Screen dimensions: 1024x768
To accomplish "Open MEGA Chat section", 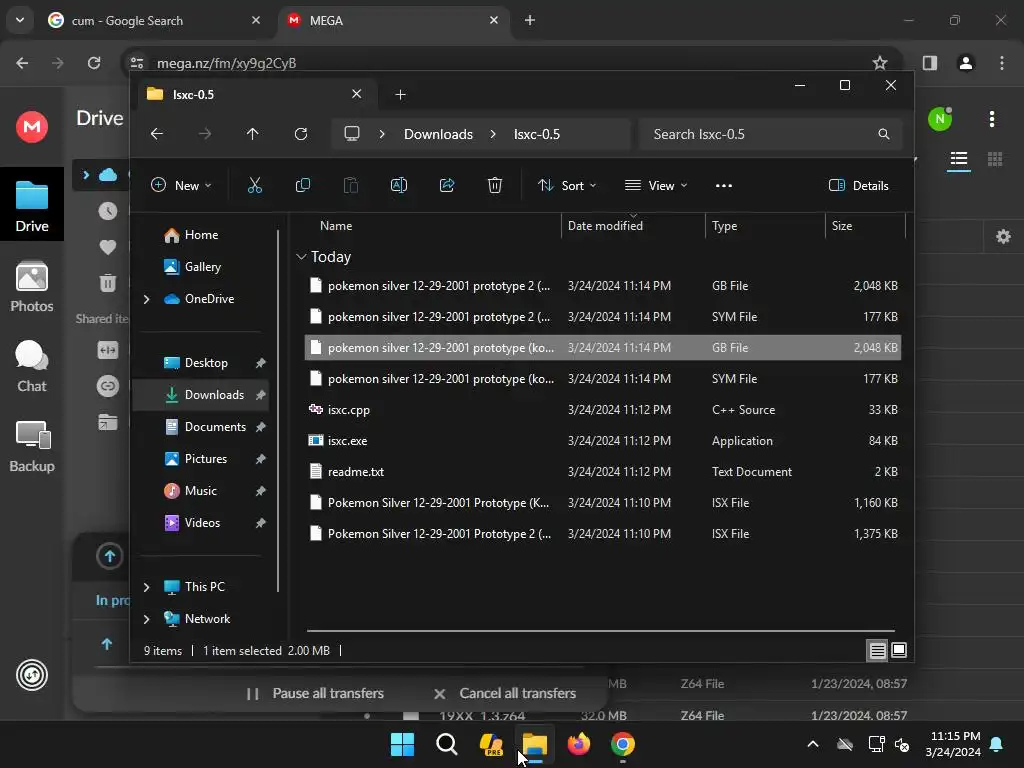I will (x=31, y=366).
